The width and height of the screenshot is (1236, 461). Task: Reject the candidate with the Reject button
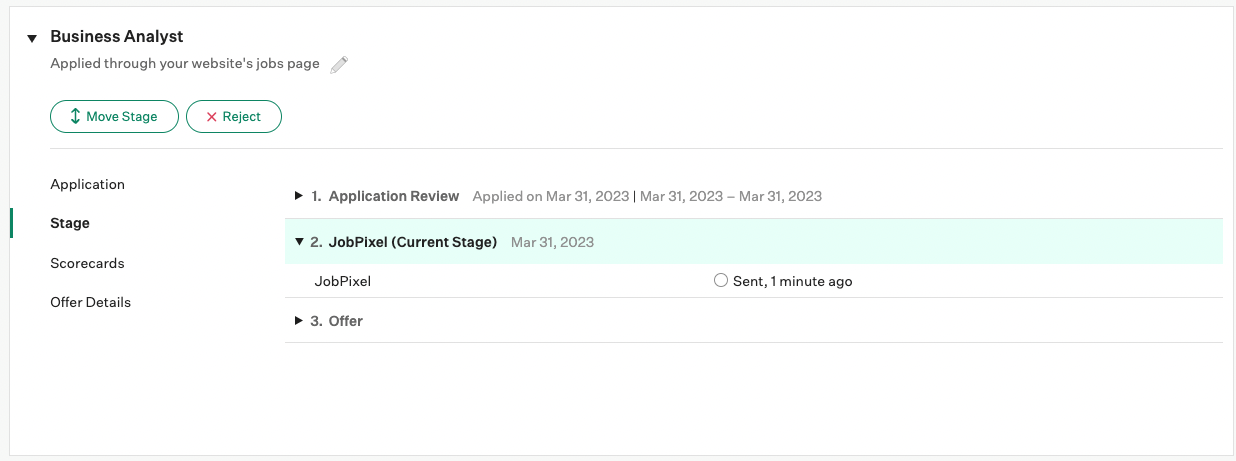234,116
